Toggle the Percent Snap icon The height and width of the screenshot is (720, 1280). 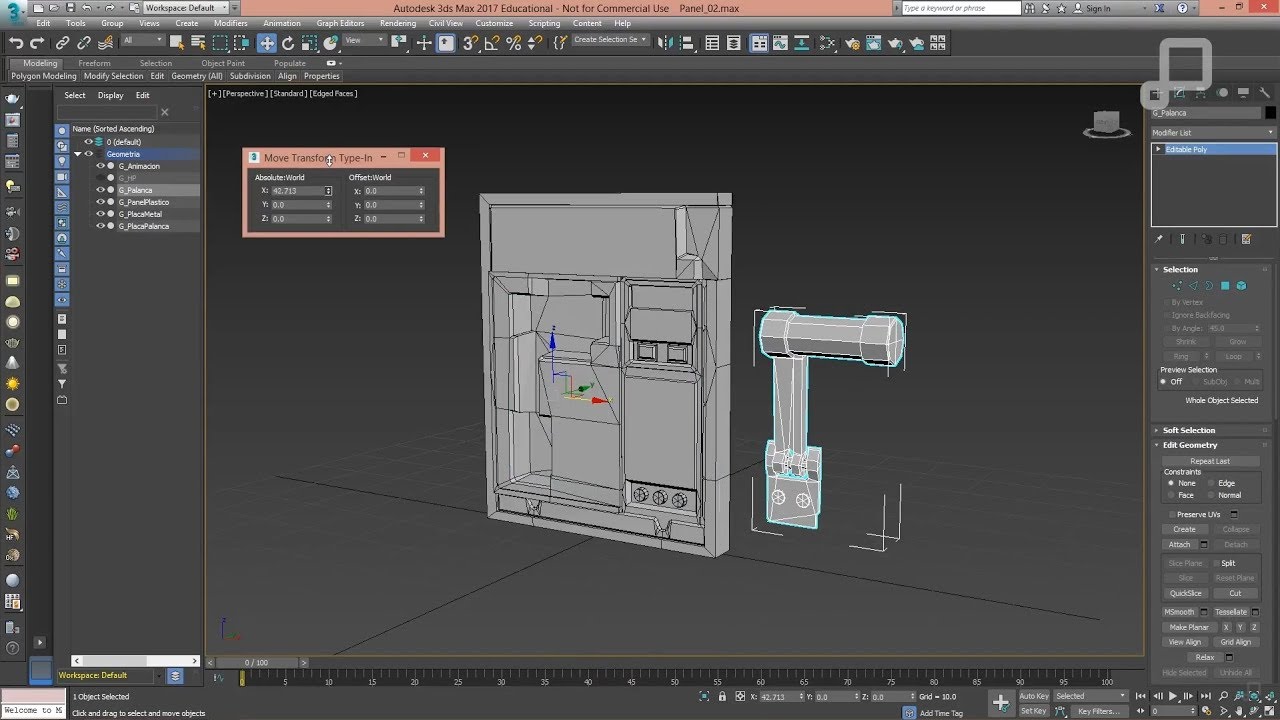click(514, 43)
